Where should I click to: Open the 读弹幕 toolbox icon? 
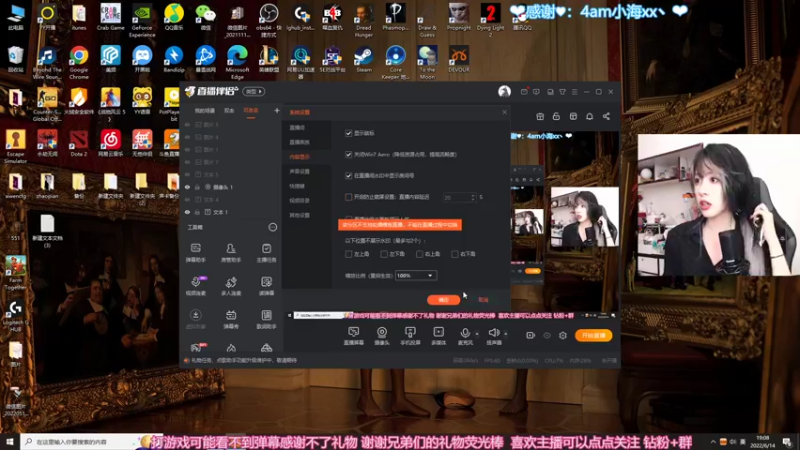[266, 285]
